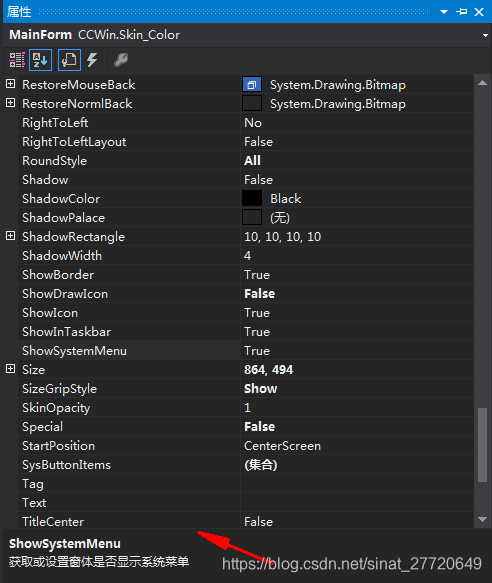Select the ShadowColor property name
The width and height of the screenshot is (492, 583).
61,199
